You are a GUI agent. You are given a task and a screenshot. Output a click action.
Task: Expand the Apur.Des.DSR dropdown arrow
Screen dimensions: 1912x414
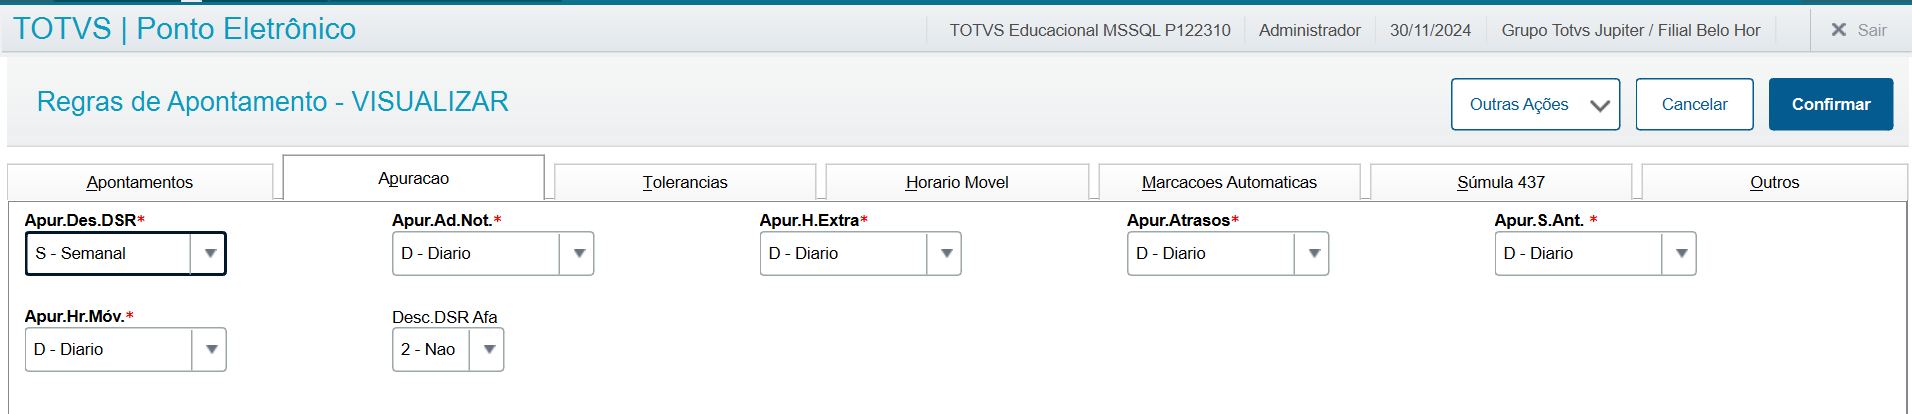point(210,254)
